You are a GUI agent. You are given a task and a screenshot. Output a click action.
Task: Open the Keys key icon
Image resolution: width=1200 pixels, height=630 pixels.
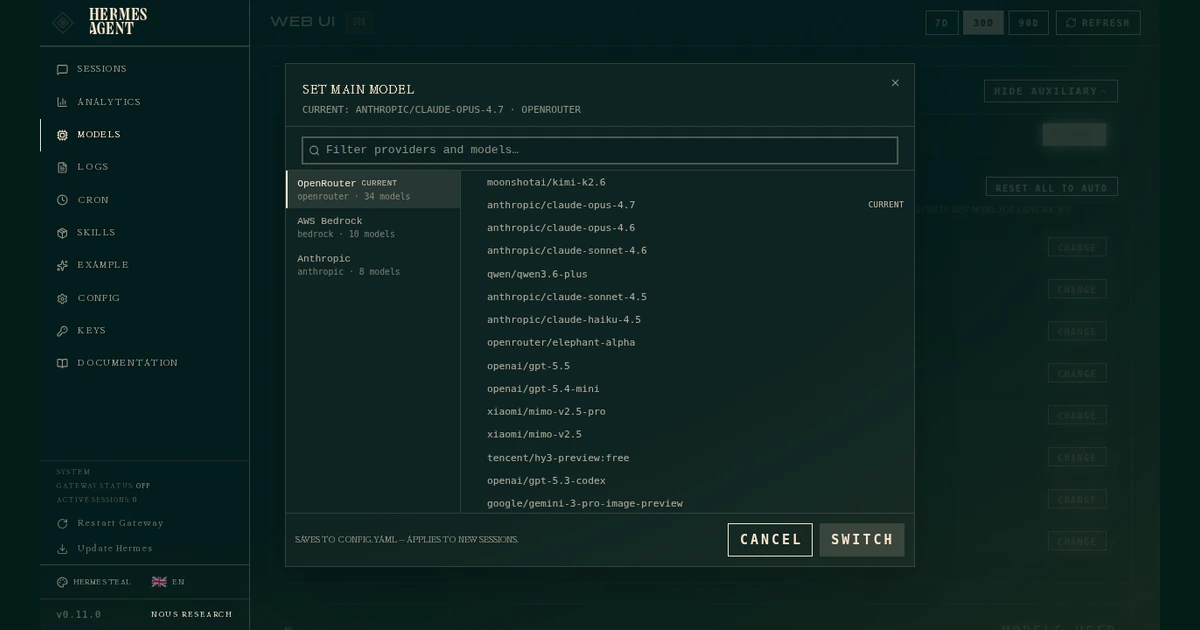click(62, 331)
